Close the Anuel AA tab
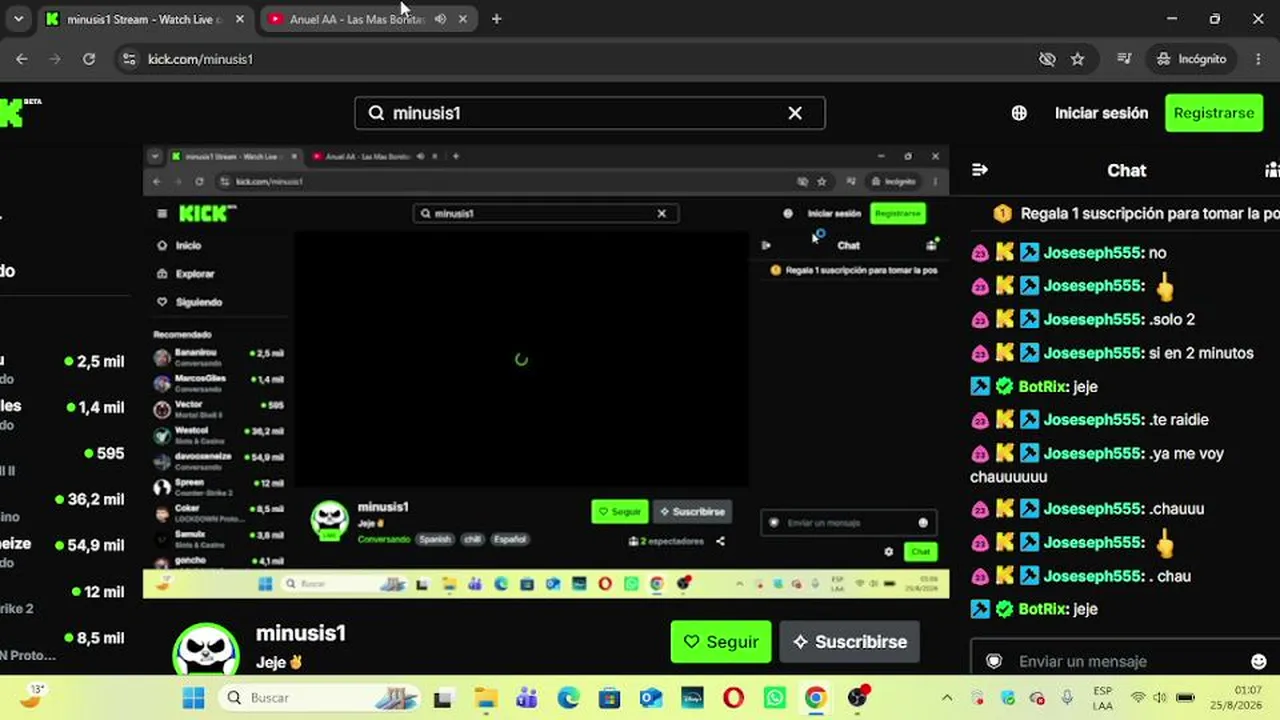 pyautogui.click(x=462, y=19)
